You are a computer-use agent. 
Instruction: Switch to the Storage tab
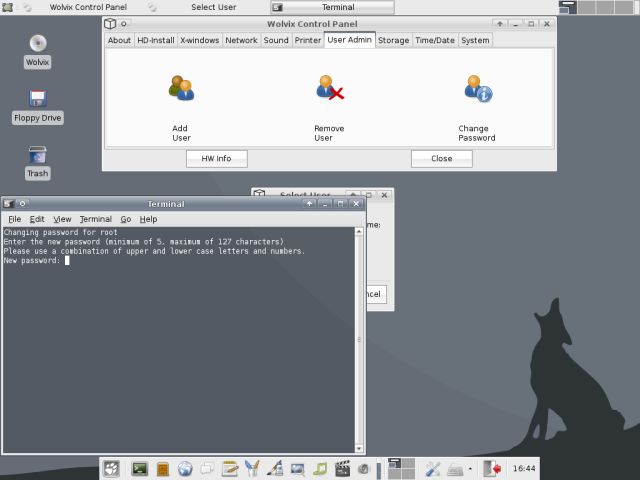tap(393, 40)
